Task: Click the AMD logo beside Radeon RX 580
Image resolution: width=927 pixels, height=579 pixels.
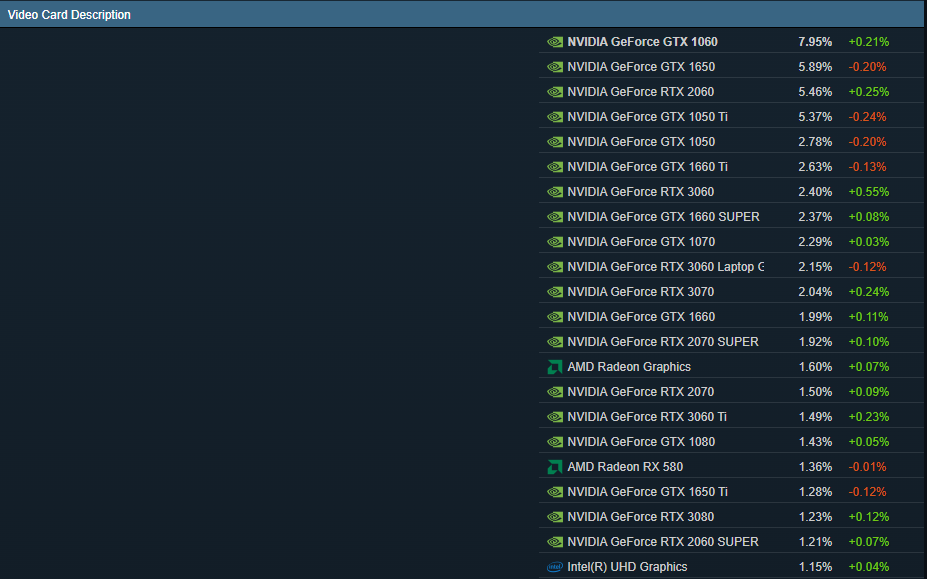Action: (x=555, y=467)
